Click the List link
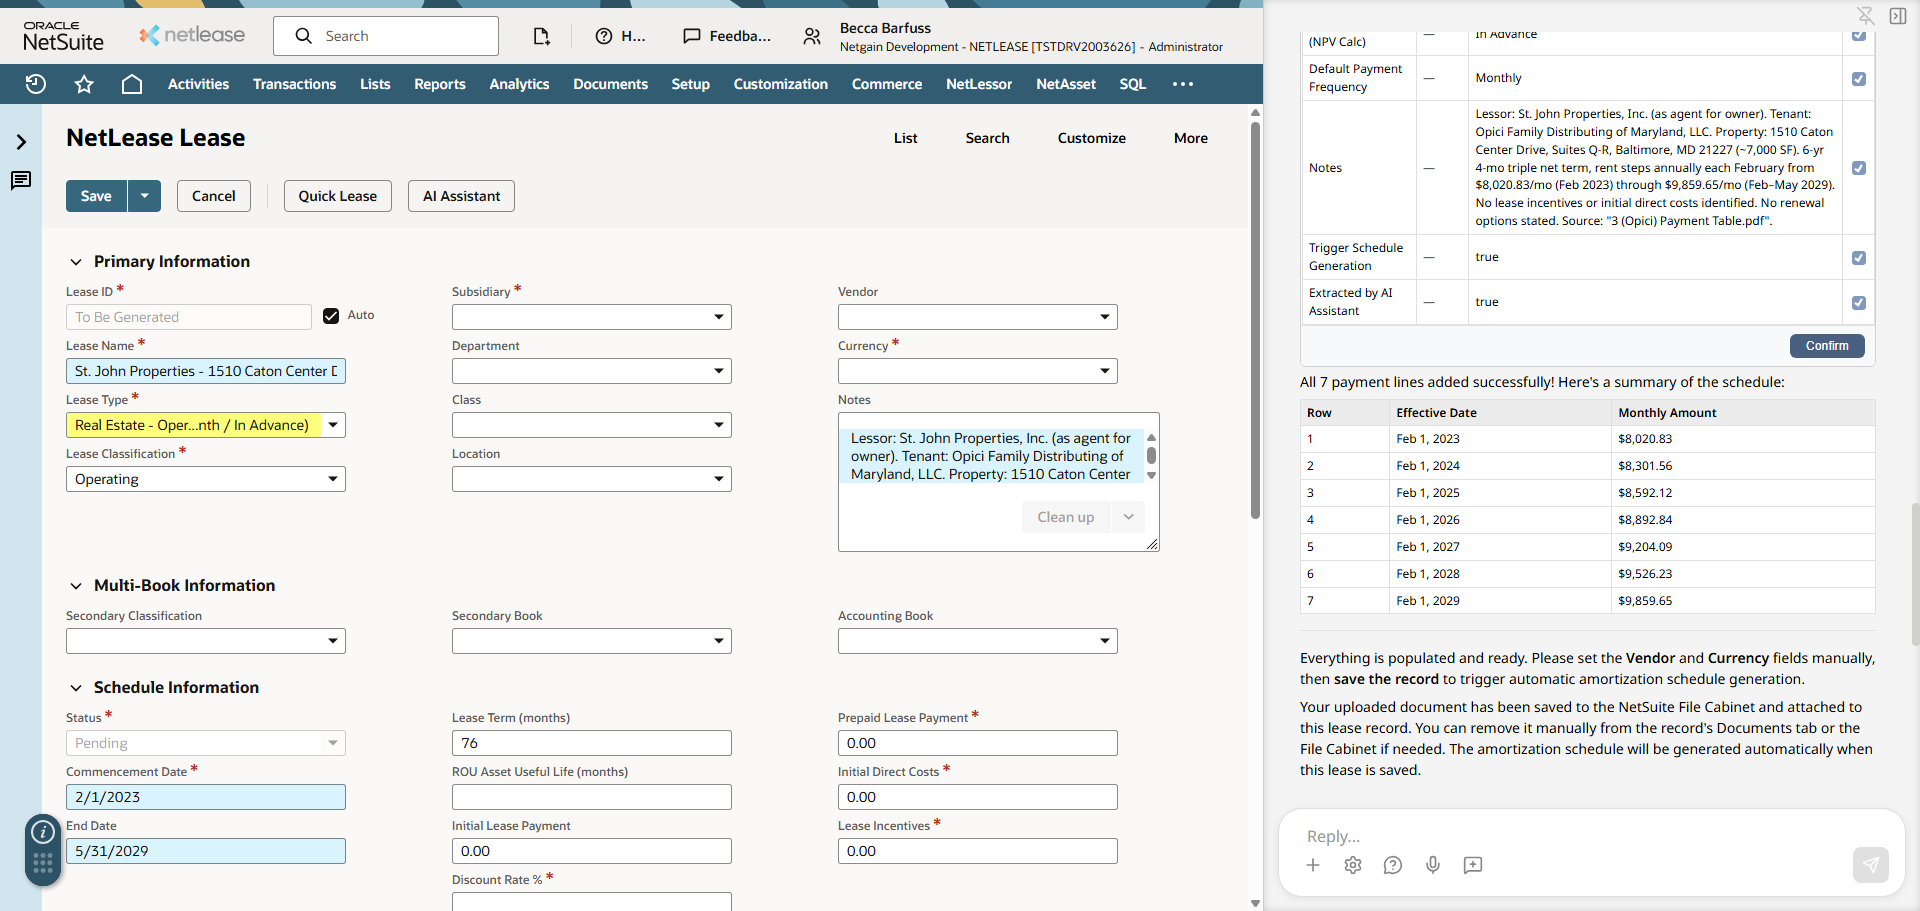The width and height of the screenshot is (1920, 911). (x=906, y=138)
